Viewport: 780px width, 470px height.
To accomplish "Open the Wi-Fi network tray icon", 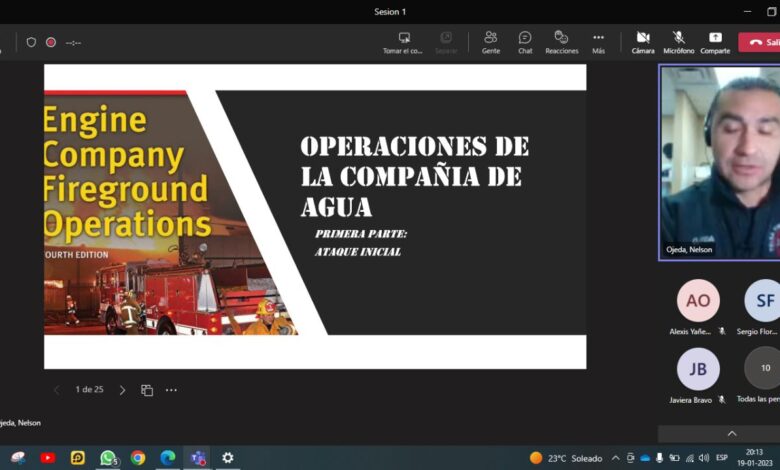I will pyautogui.click(x=689, y=458).
